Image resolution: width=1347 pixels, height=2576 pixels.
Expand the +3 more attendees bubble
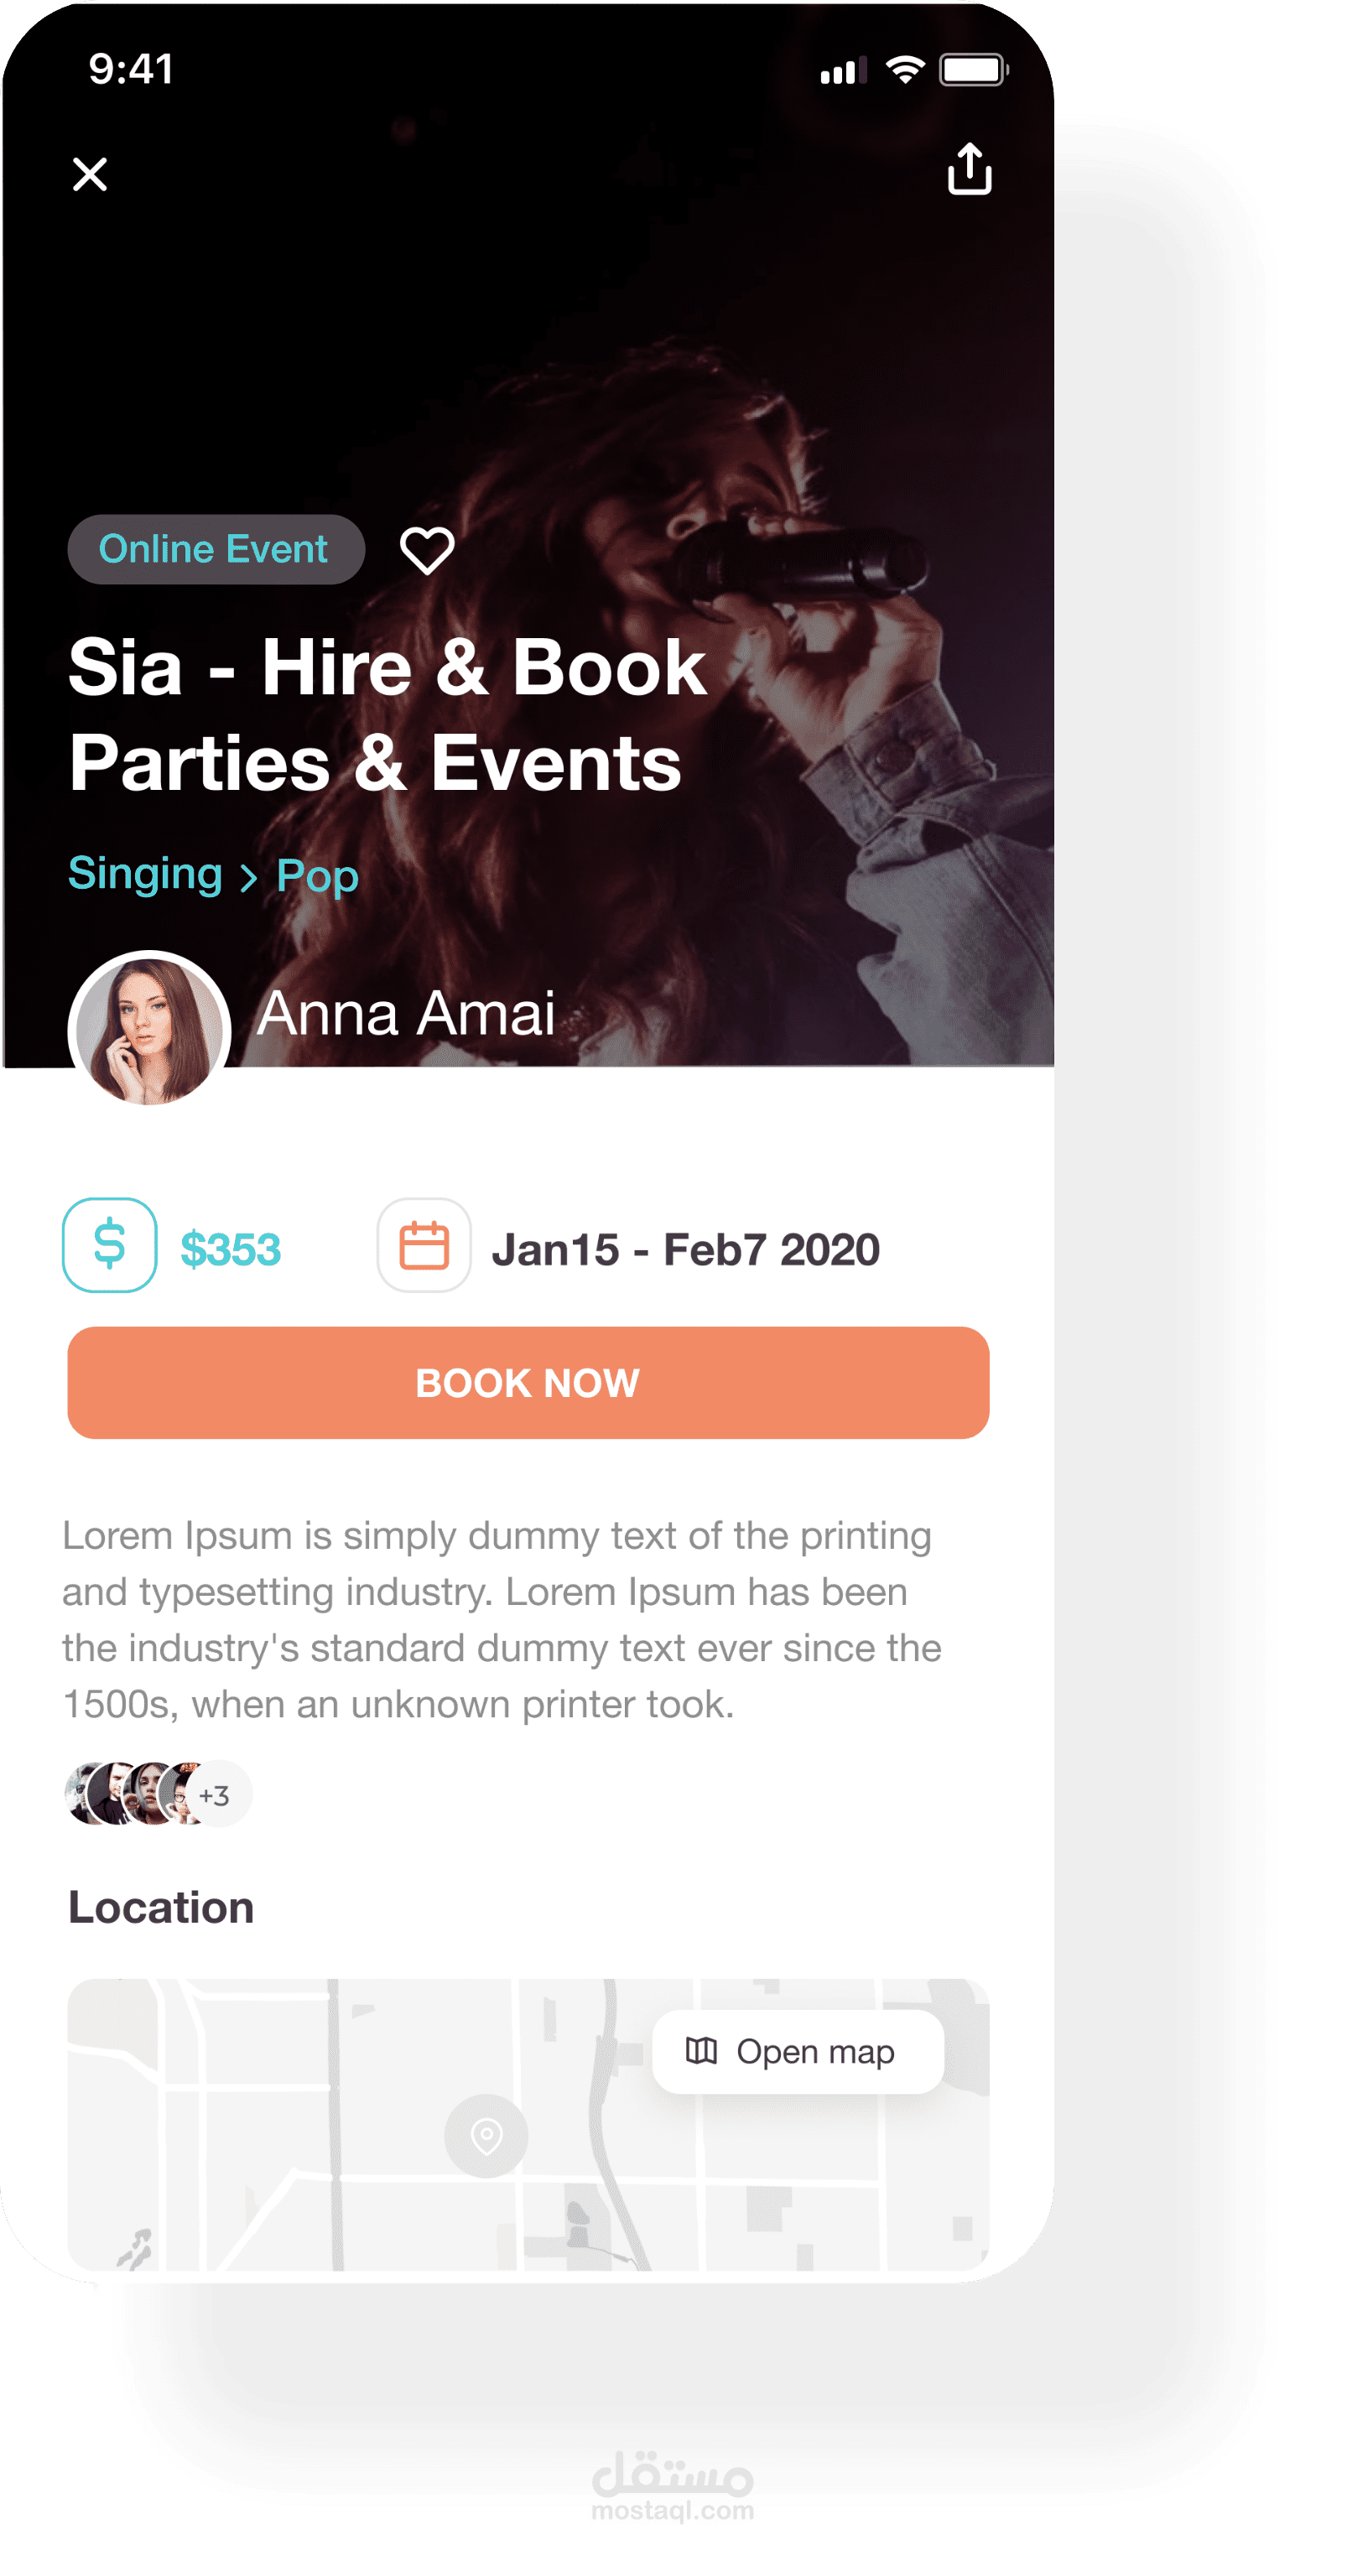tap(220, 1794)
